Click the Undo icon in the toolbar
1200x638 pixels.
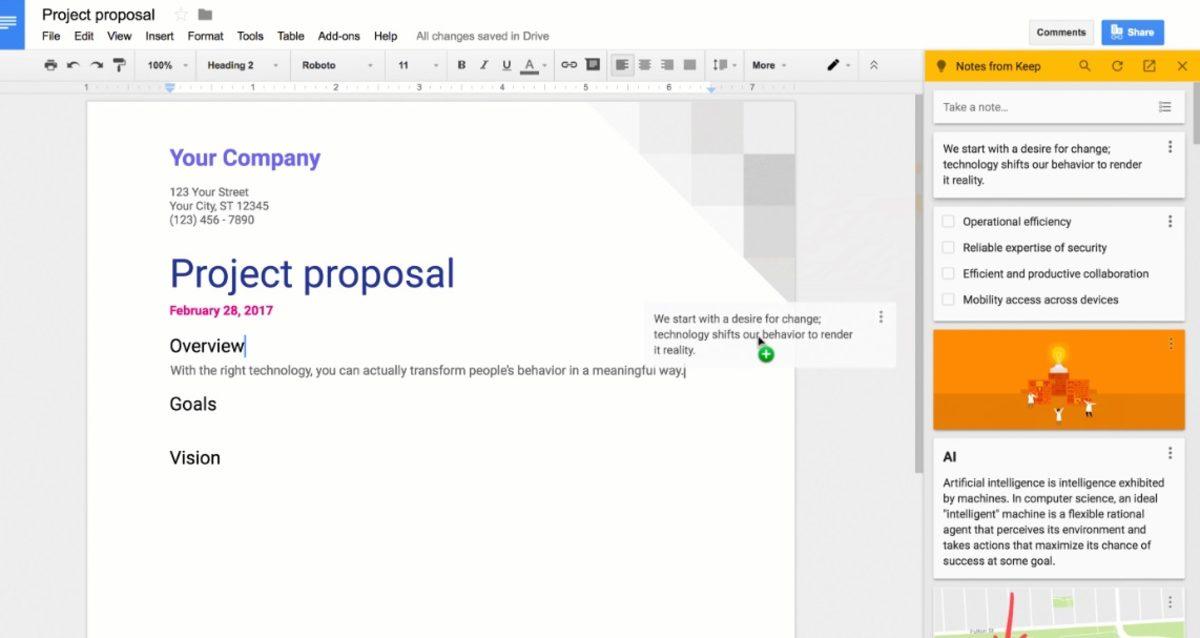click(71, 65)
